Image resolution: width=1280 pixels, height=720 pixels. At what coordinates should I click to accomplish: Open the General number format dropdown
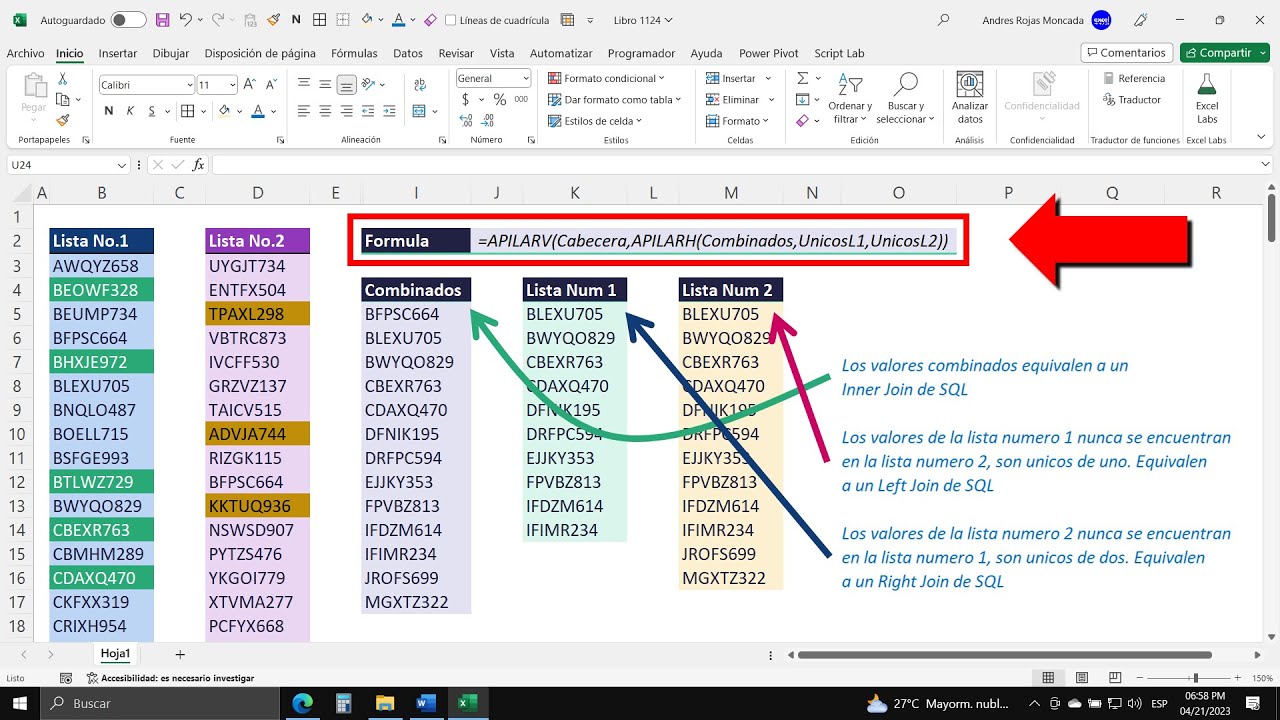click(x=526, y=78)
